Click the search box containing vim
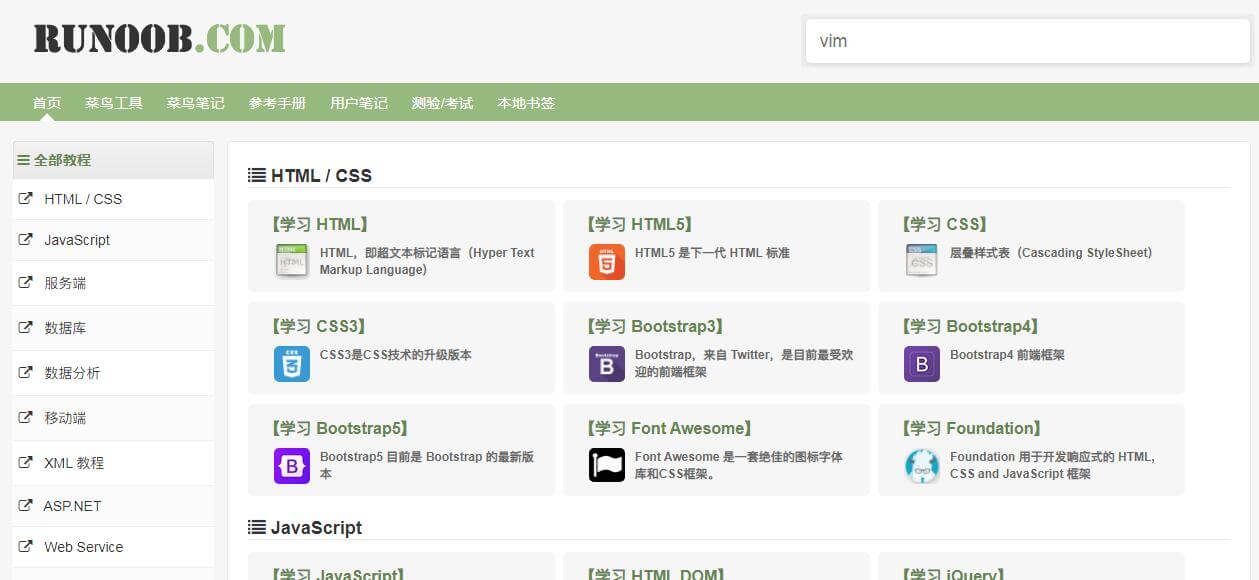 [x=1028, y=41]
